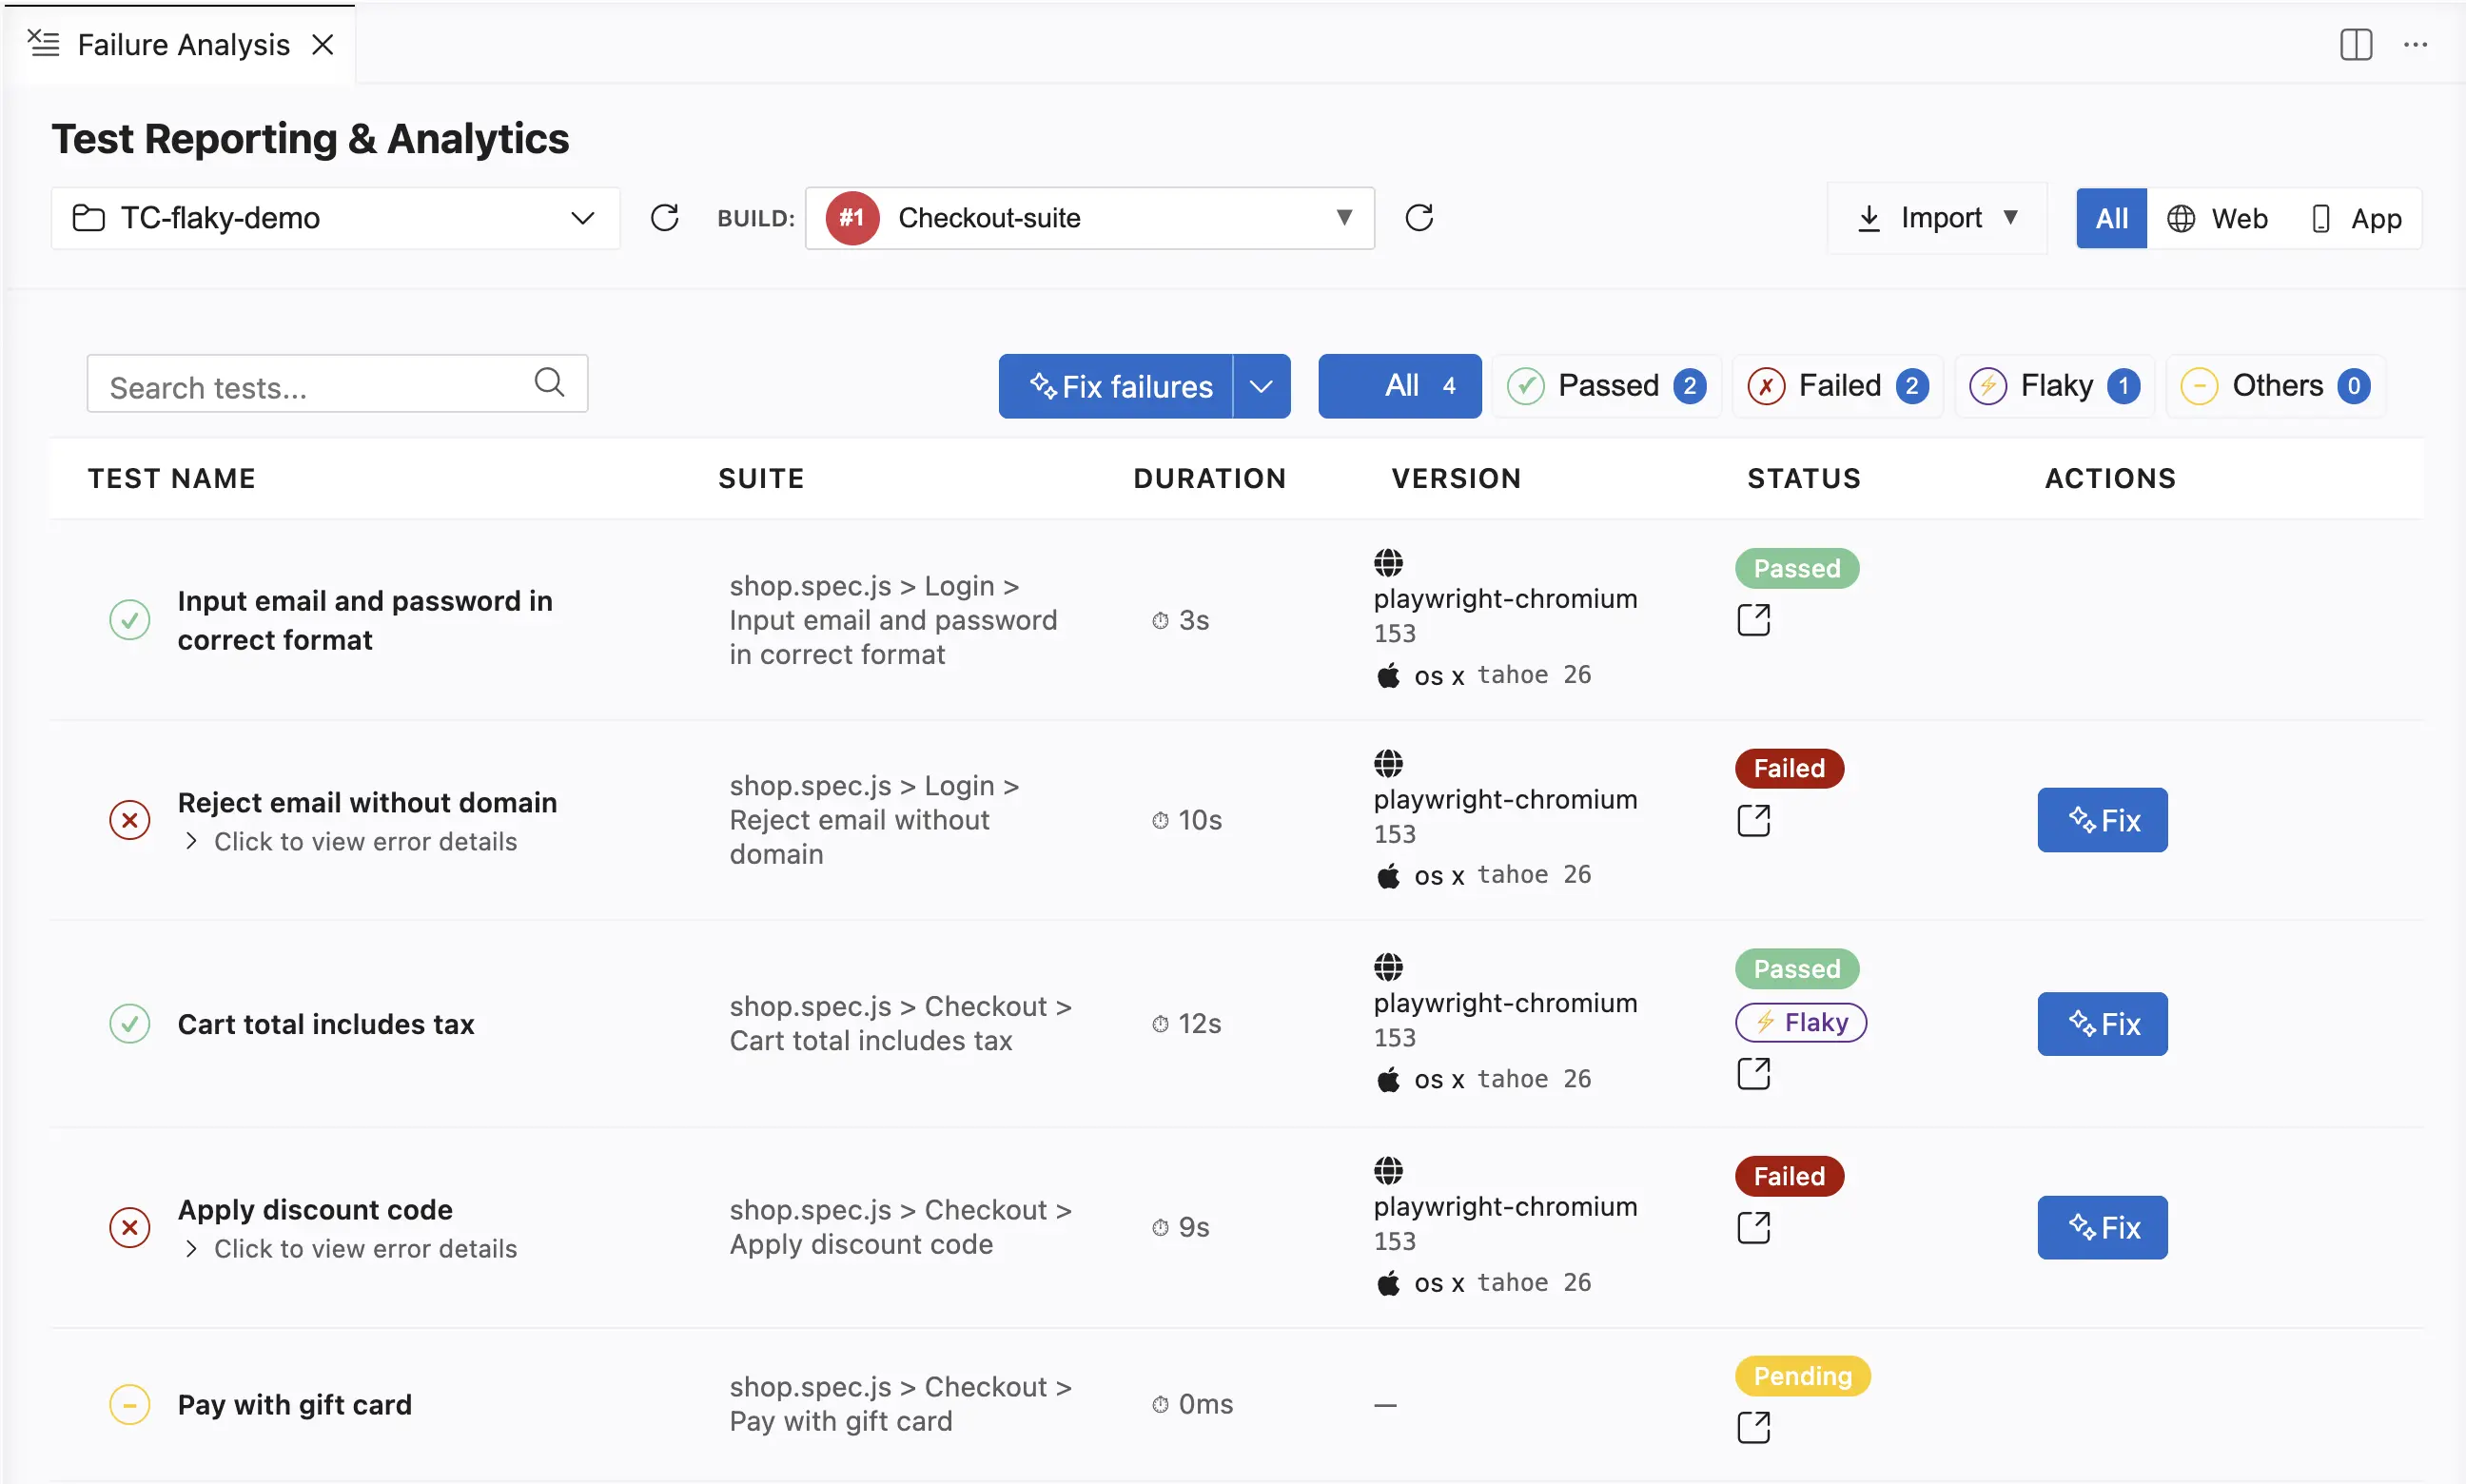This screenshot has height=1484, width=2466.
Task: Open the Checkout-suite build dropdown
Action: 1089,218
